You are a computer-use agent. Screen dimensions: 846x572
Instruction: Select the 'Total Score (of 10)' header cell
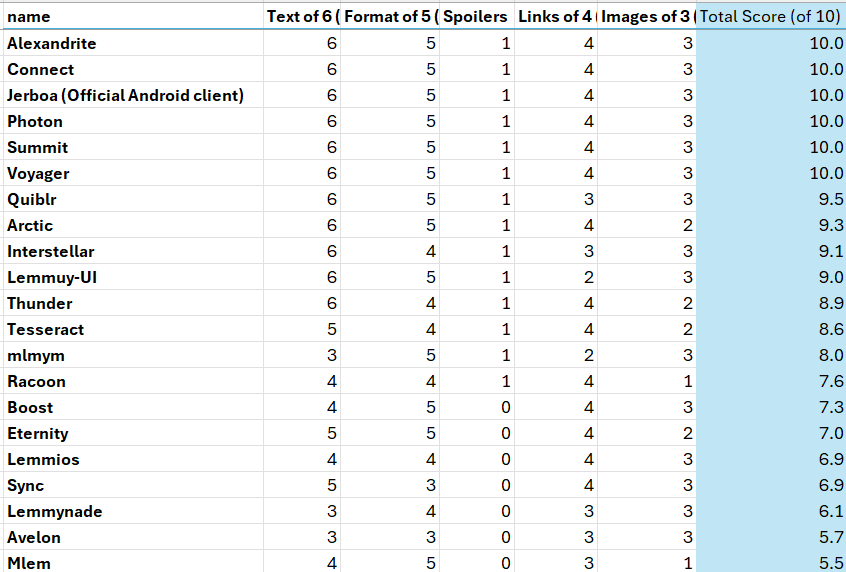(771, 16)
